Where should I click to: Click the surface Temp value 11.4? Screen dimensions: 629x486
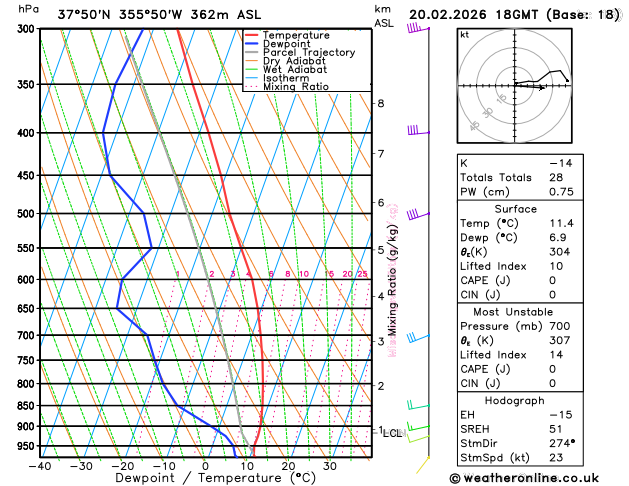coord(561,223)
